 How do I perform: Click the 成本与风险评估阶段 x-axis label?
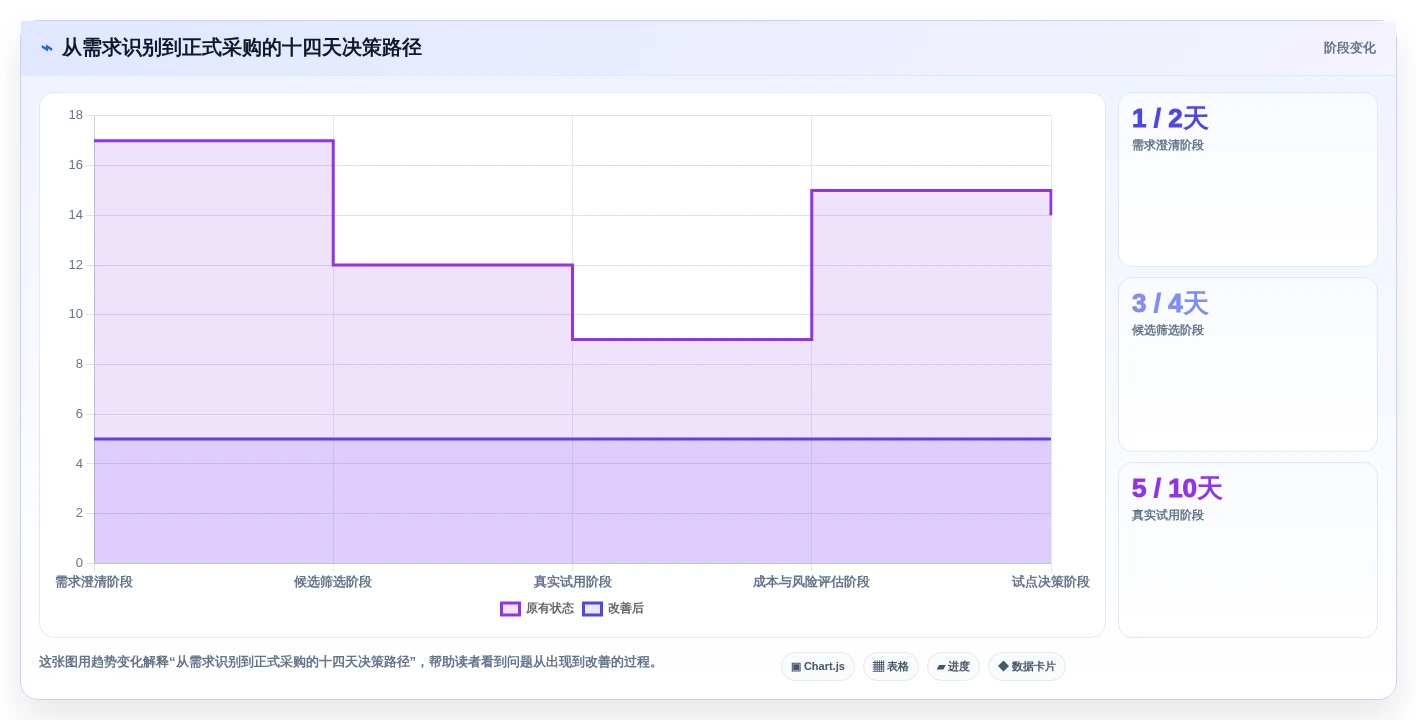[811, 582]
